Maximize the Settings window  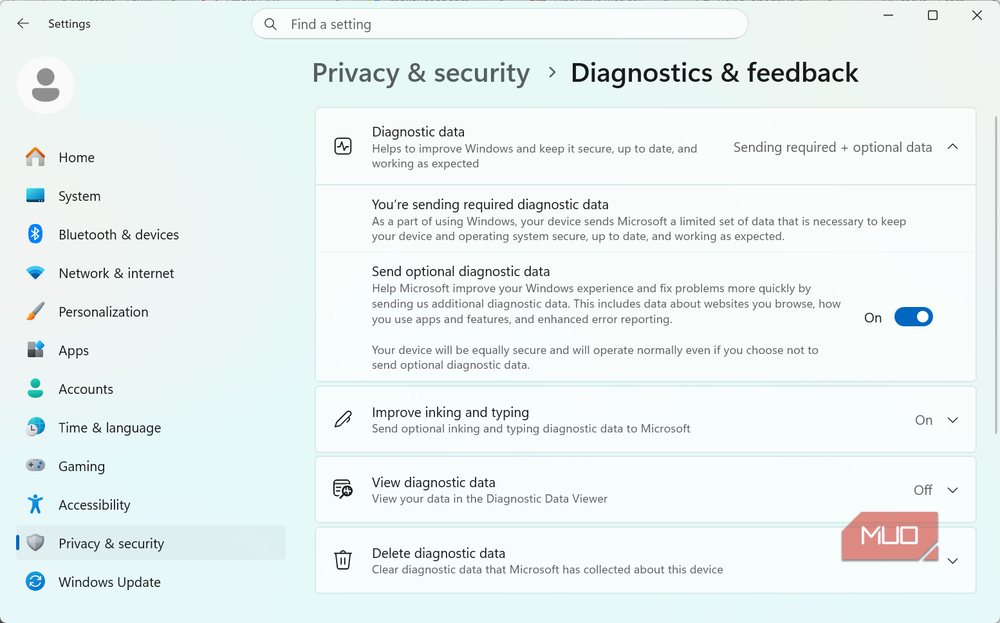tap(932, 15)
